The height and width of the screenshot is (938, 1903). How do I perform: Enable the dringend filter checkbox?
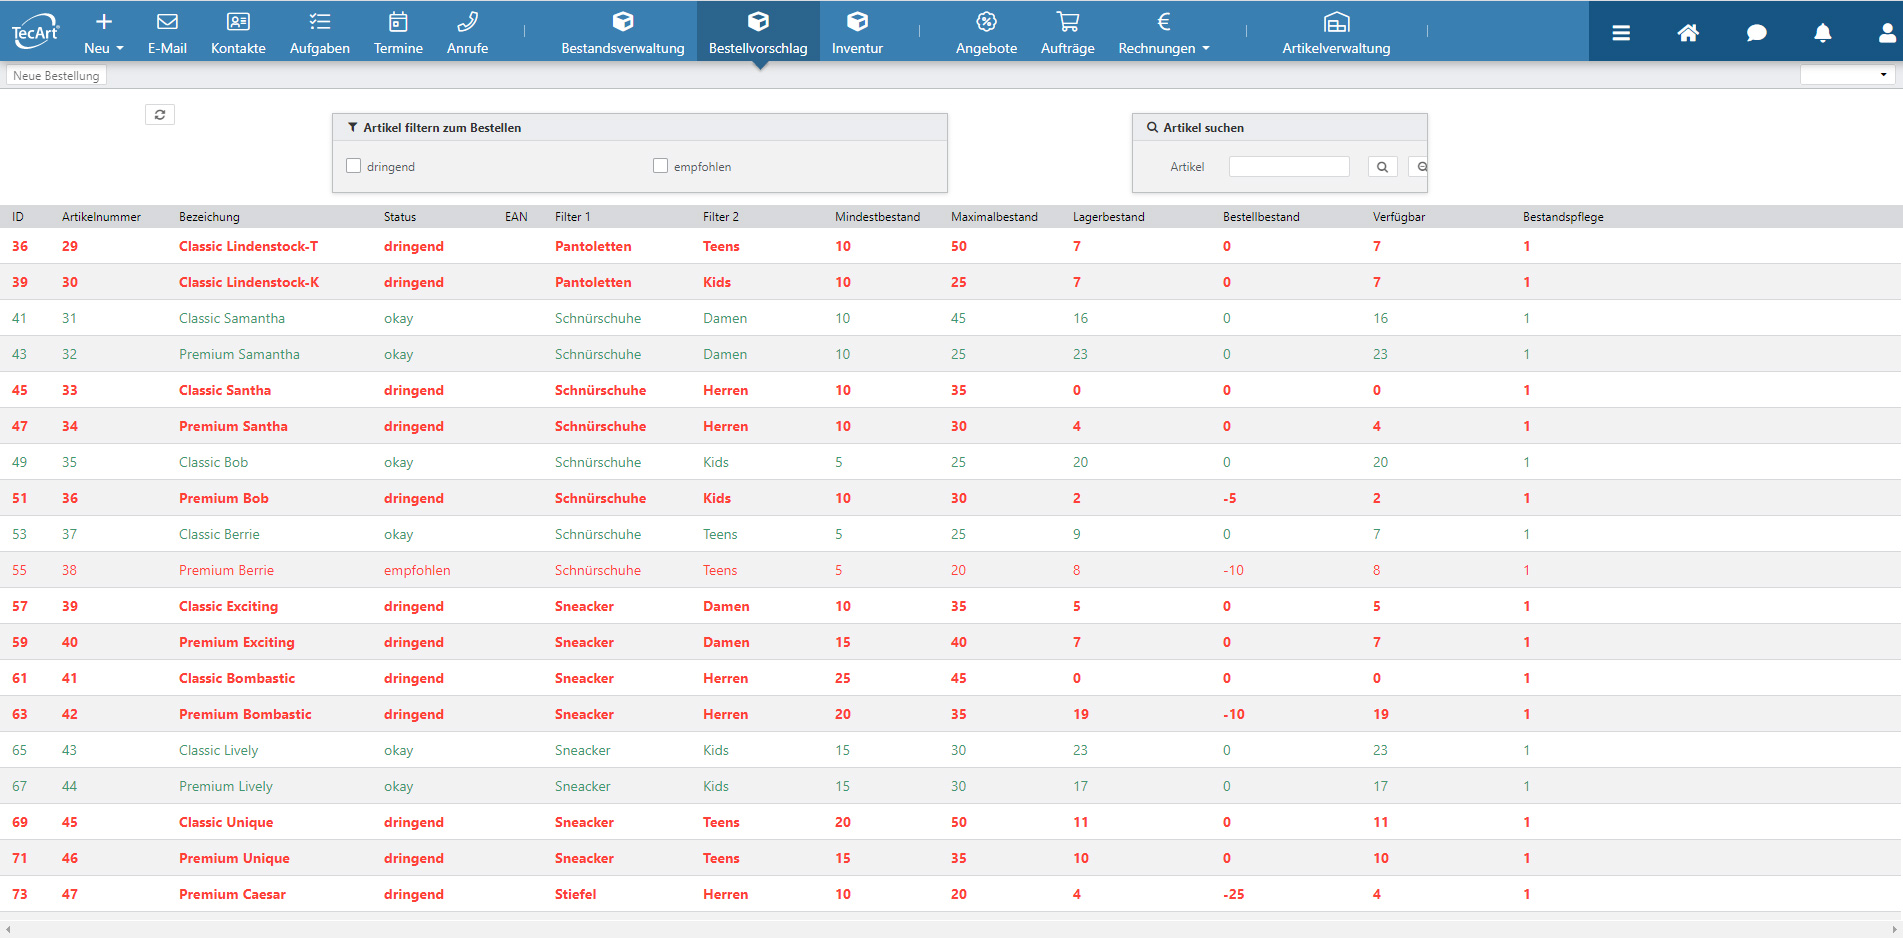(354, 166)
